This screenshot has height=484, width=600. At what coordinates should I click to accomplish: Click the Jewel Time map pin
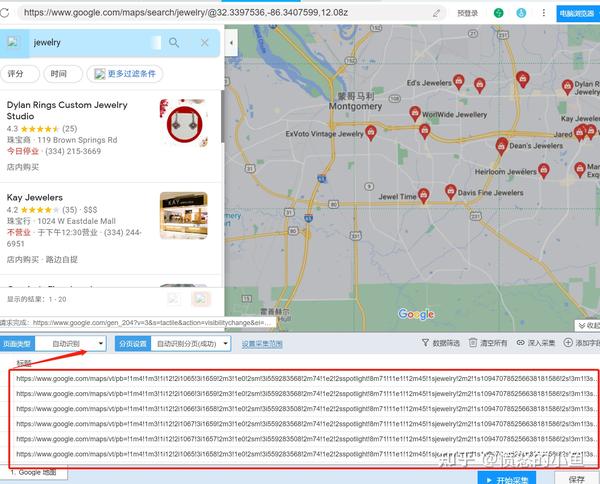coord(423,195)
